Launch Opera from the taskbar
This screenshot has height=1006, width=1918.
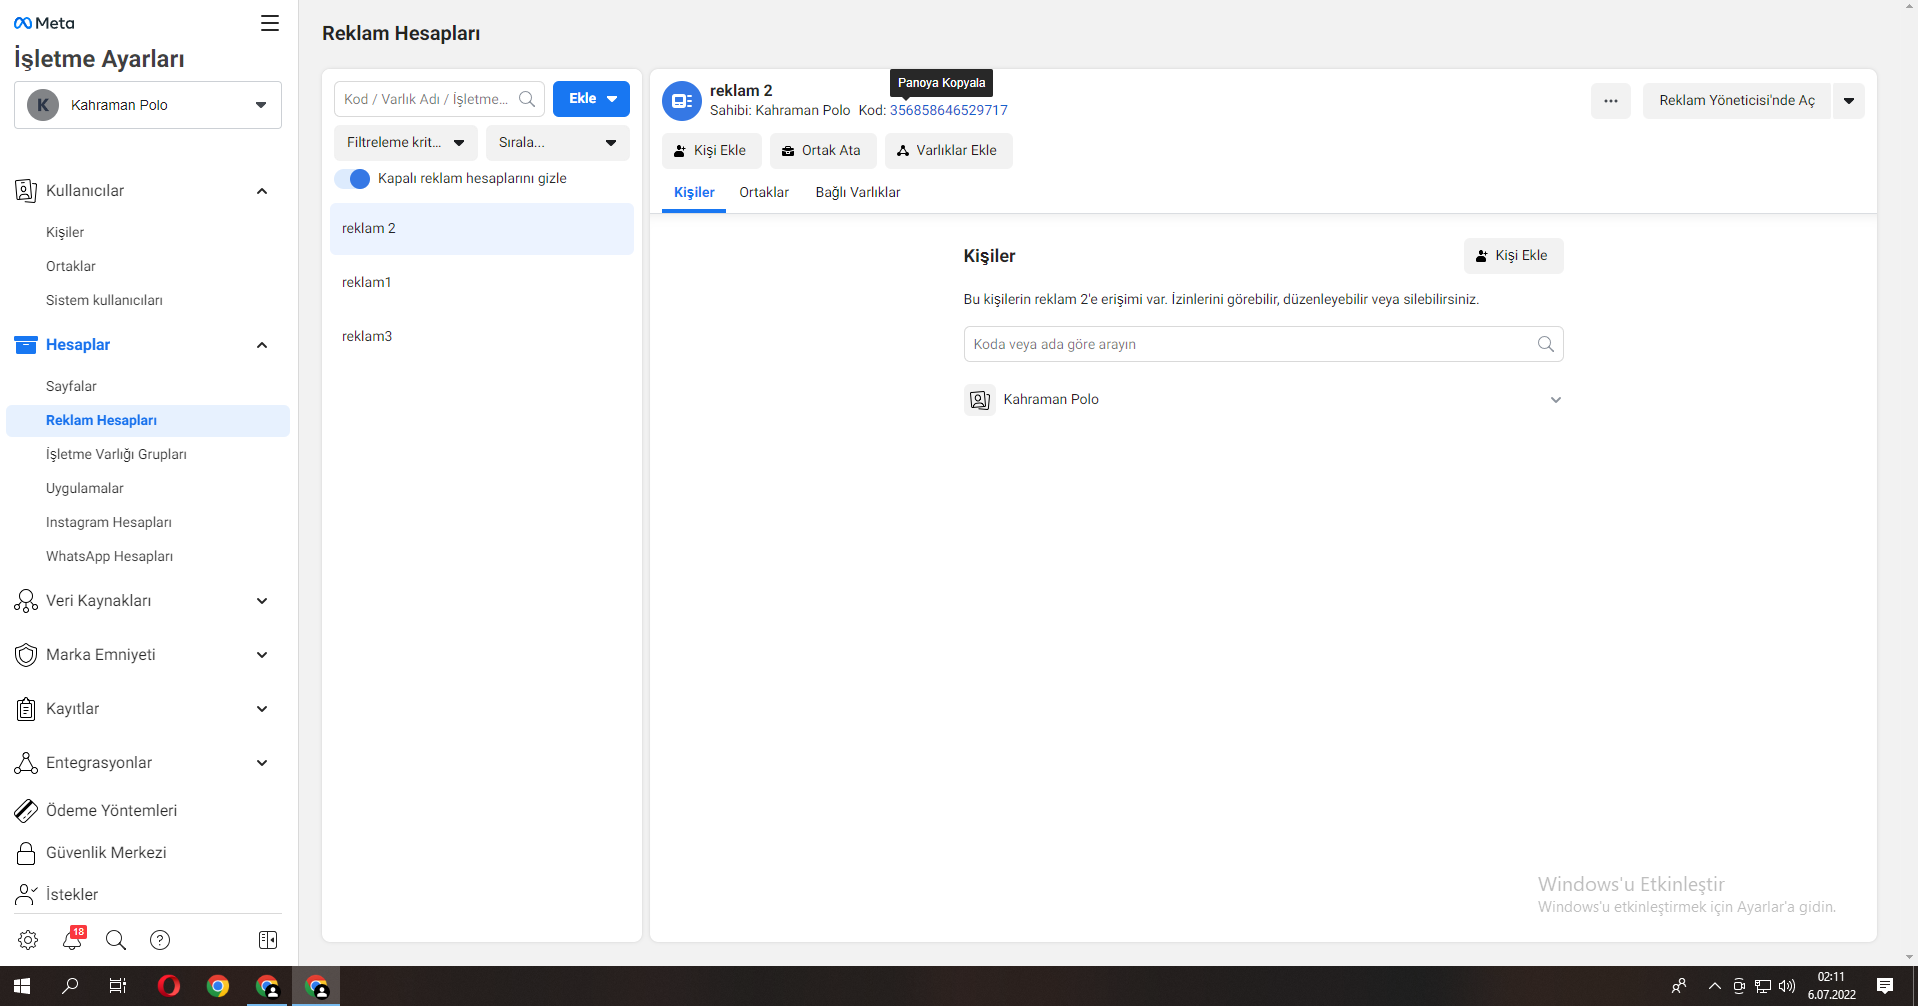tap(168, 986)
